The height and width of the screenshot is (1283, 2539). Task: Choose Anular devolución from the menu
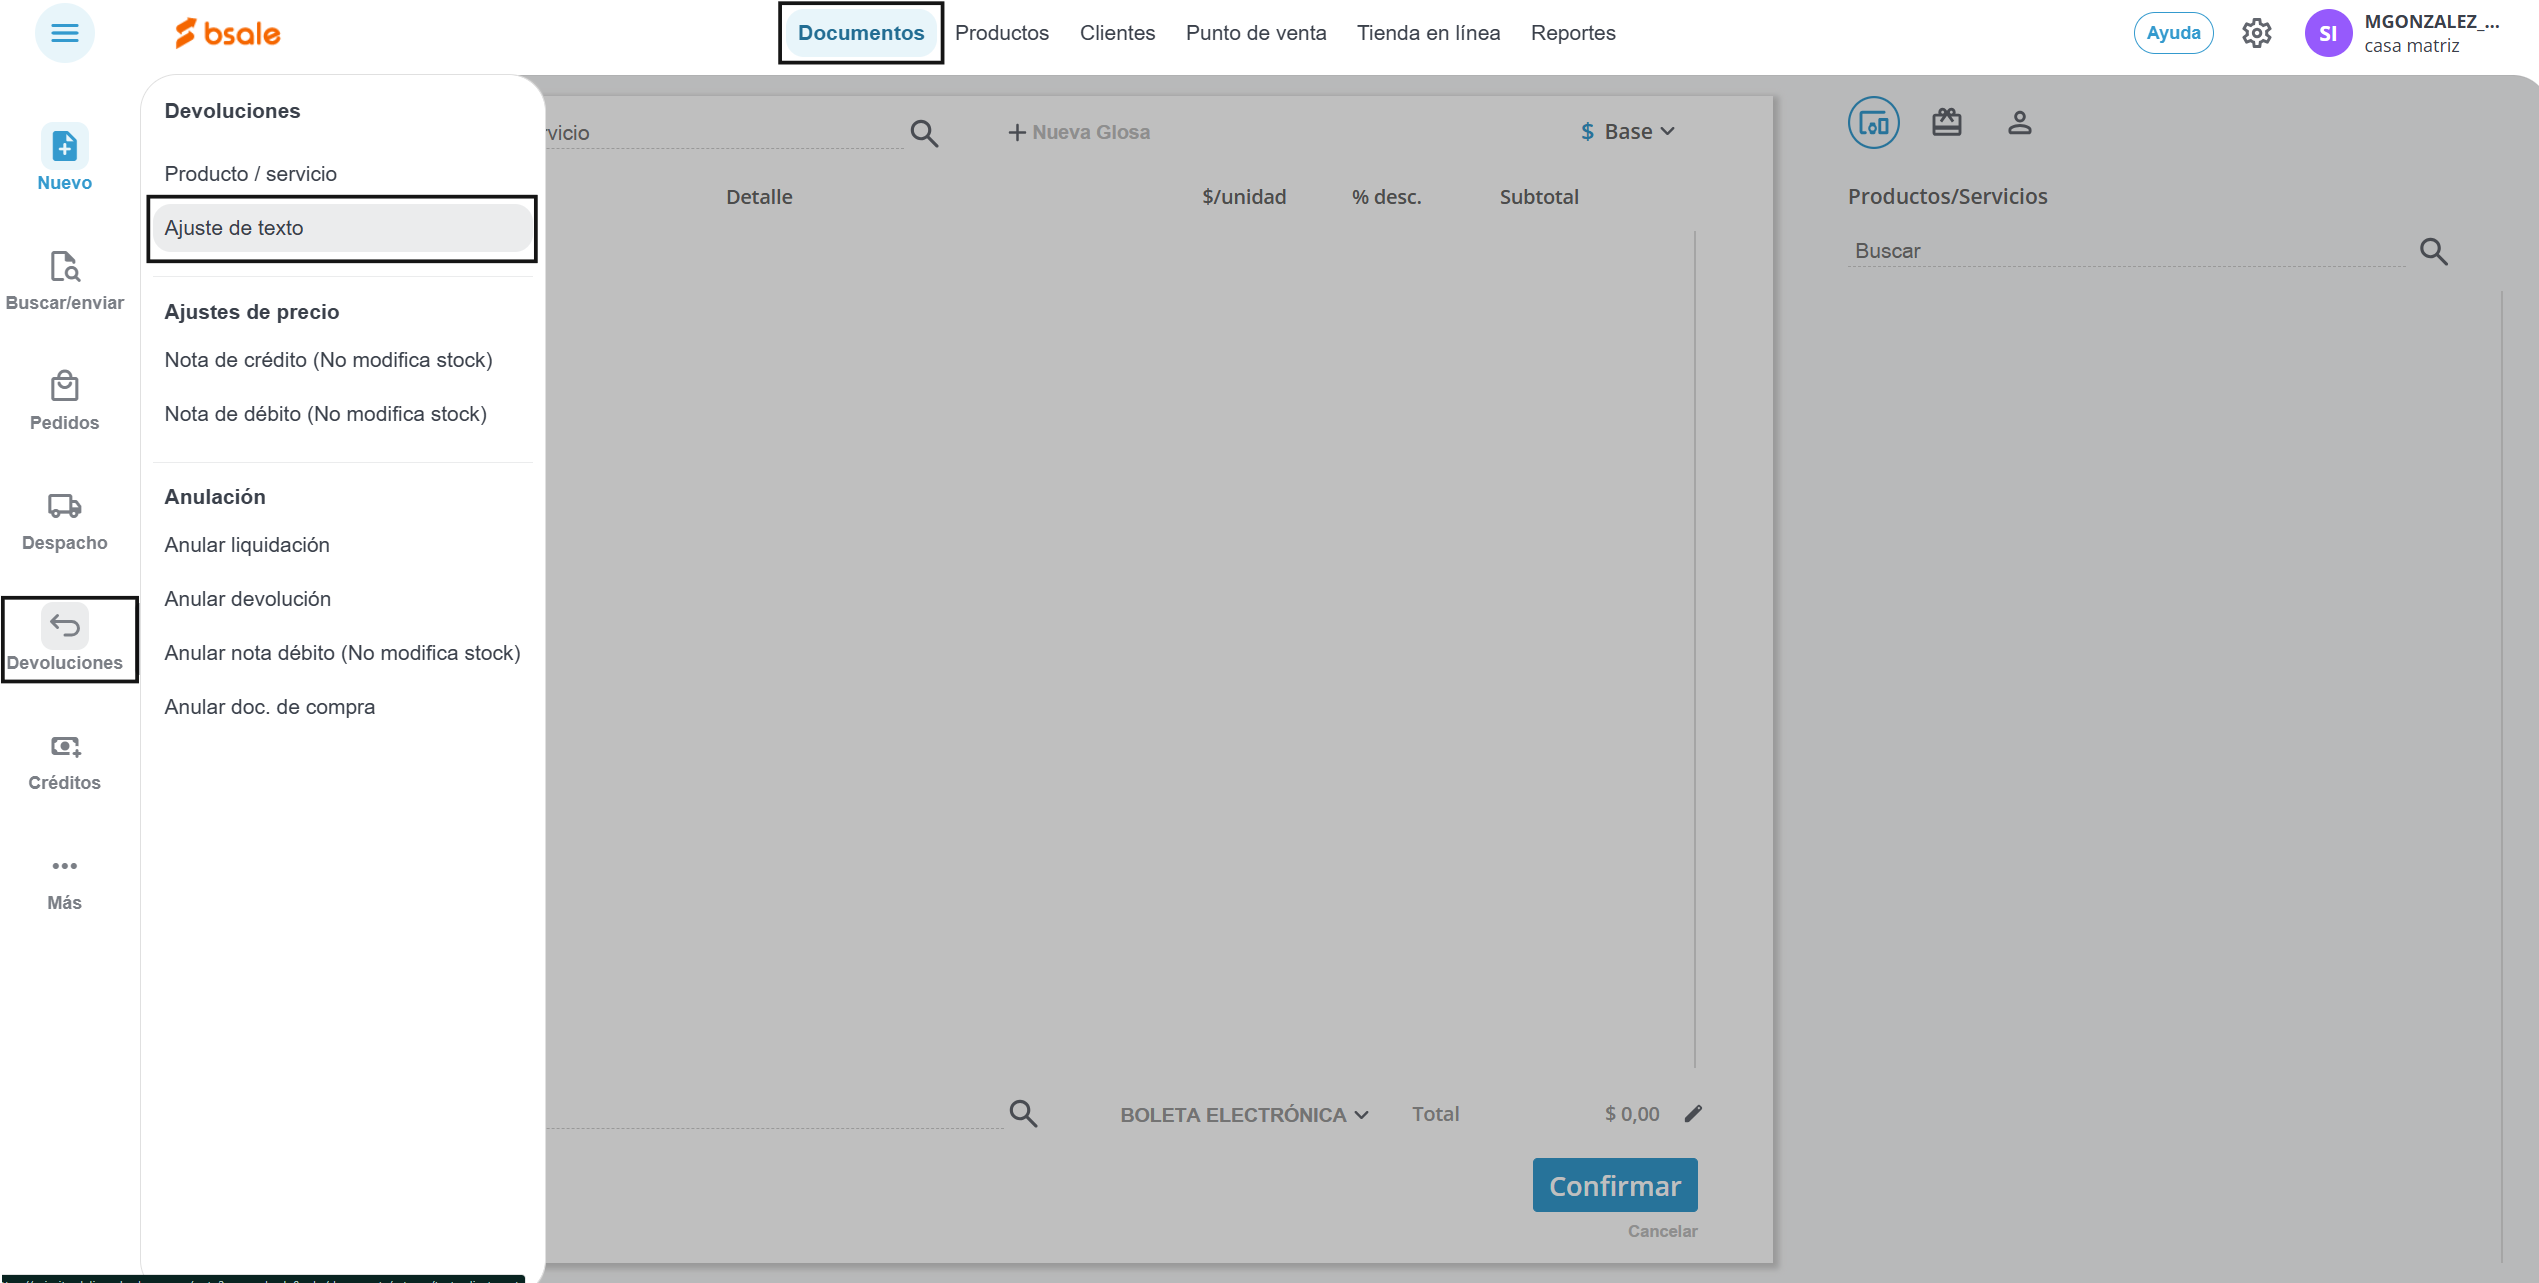point(248,599)
